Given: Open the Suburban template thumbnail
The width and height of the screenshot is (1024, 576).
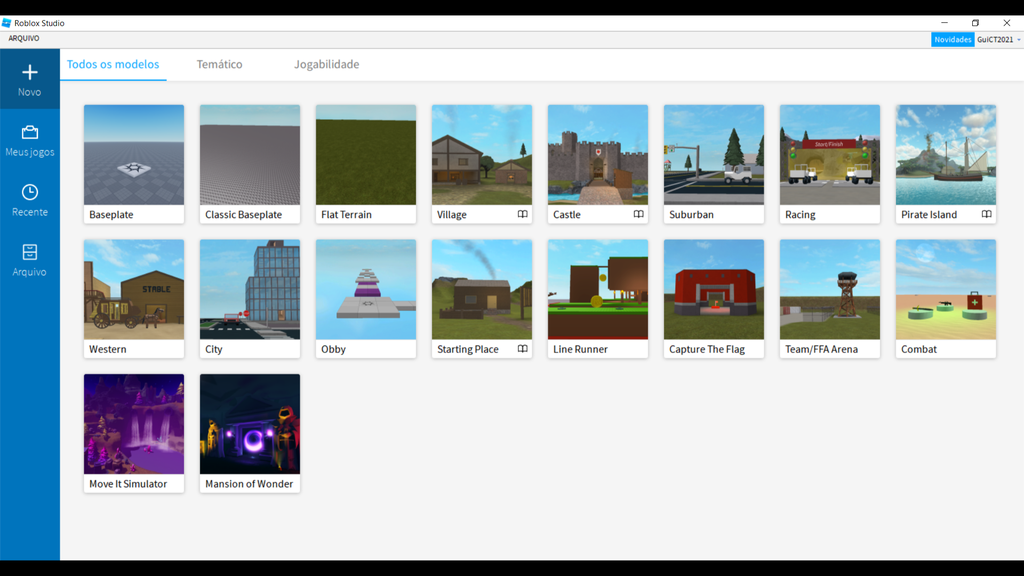Looking at the screenshot, I should 714,155.
